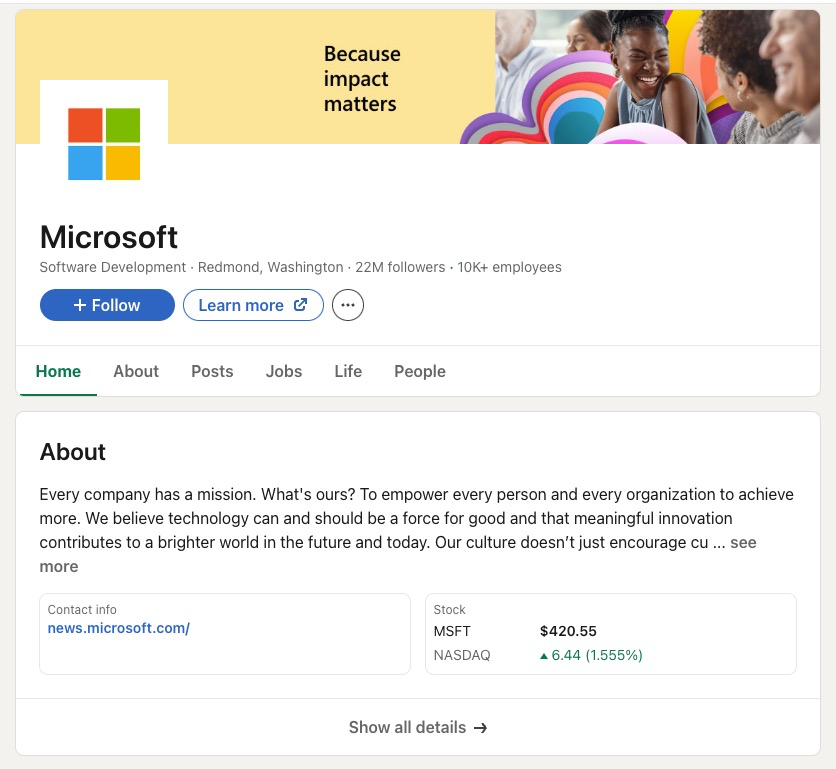The width and height of the screenshot is (836, 769).
Task: Click the plus icon inside Follow button
Action: pos(79,305)
